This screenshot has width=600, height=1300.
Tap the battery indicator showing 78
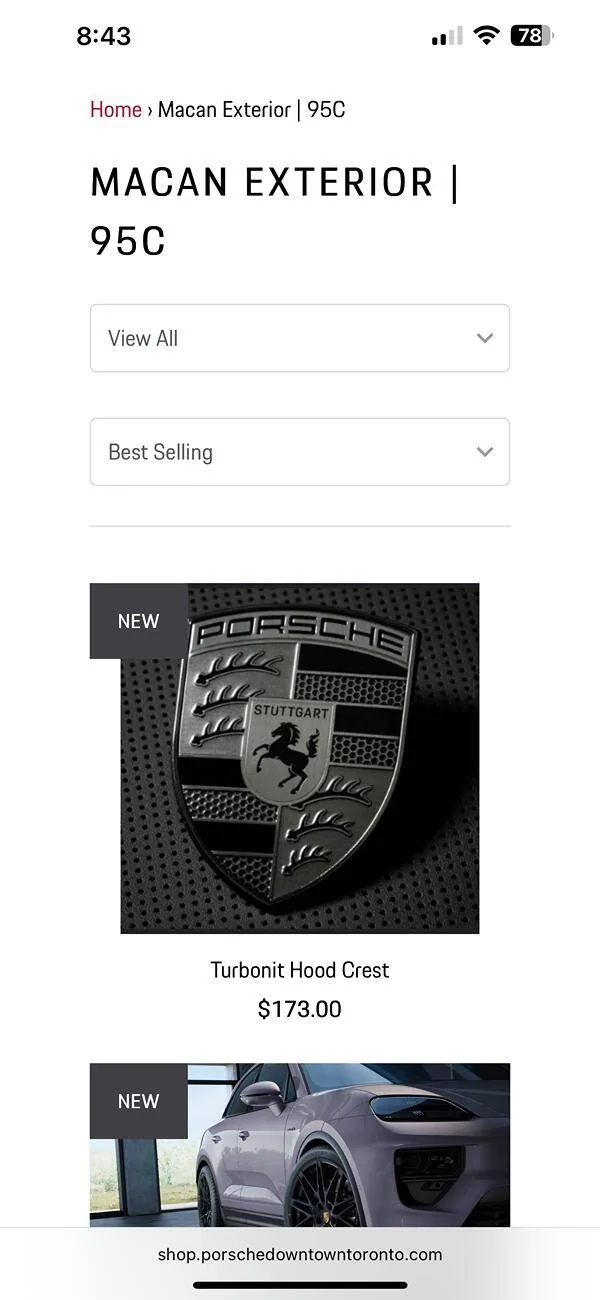coord(532,36)
